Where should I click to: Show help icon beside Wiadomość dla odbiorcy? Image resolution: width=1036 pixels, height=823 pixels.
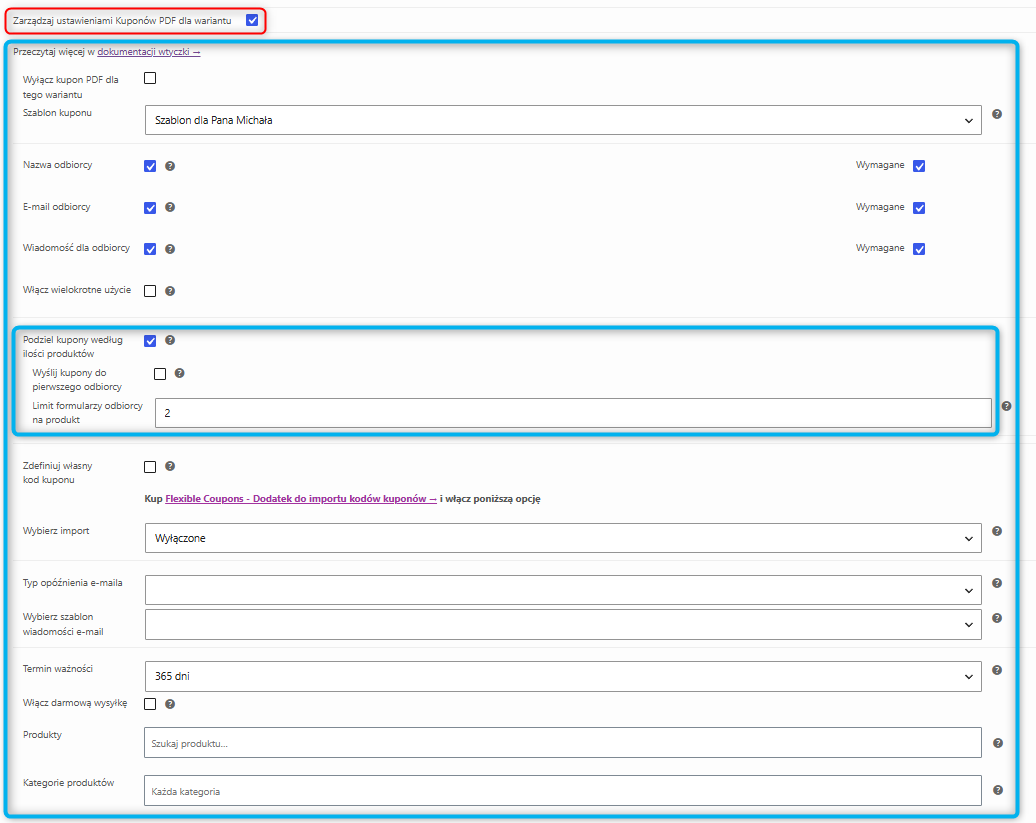170,249
